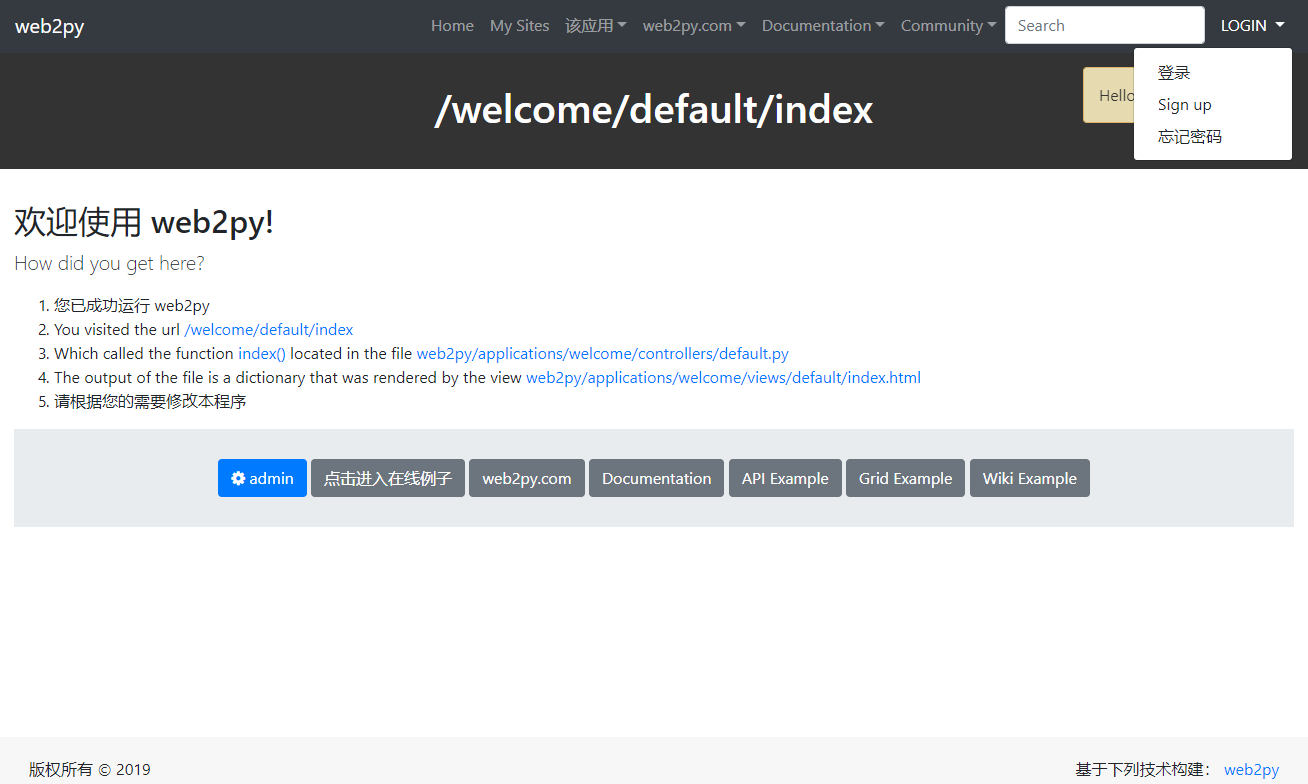Open controllers/default.py file link
This screenshot has height=784, width=1308.
pyautogui.click(x=603, y=354)
